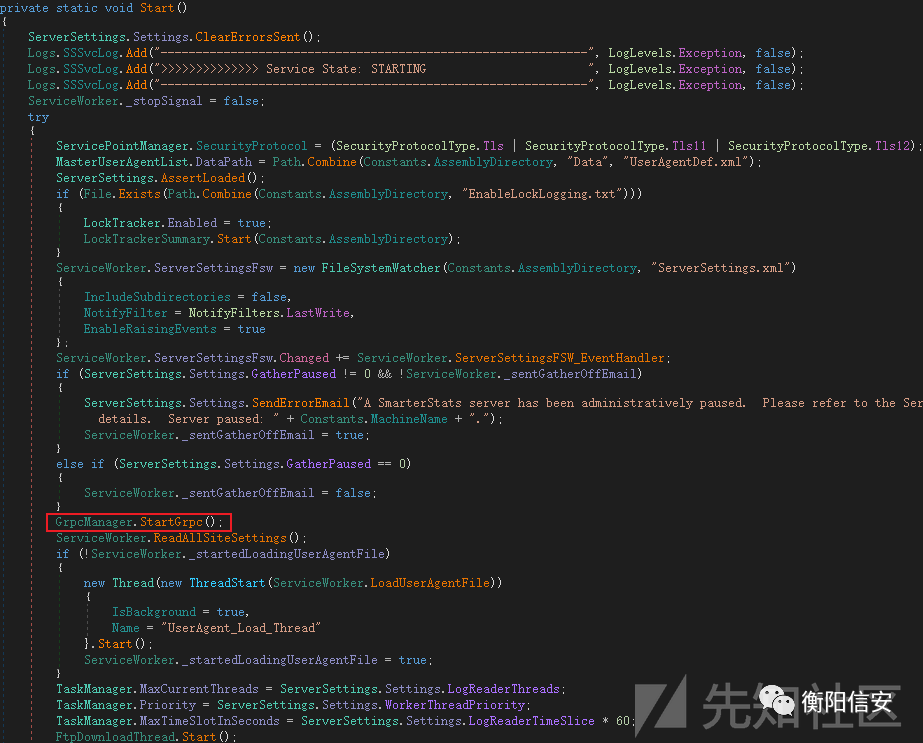
Task: Click Constants.MachineName reference
Action: pos(373,419)
